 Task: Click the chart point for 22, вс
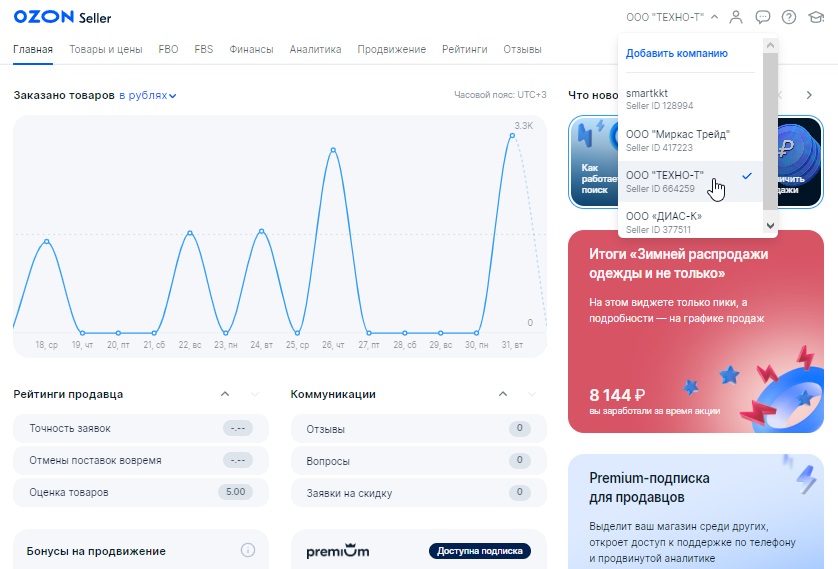(190, 233)
